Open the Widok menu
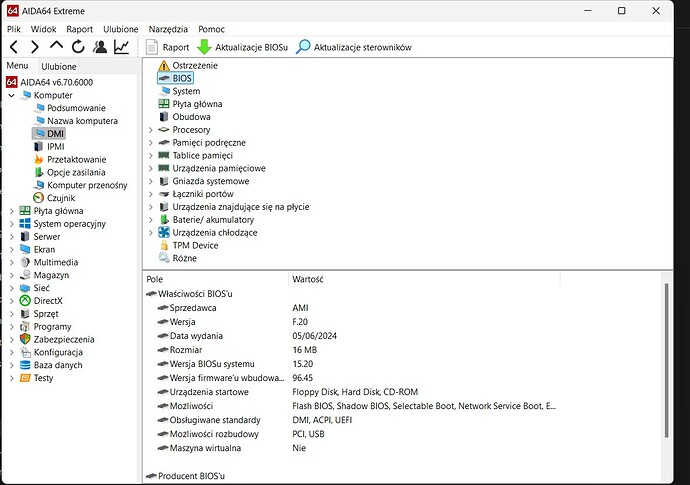690x485 pixels. (x=43, y=29)
